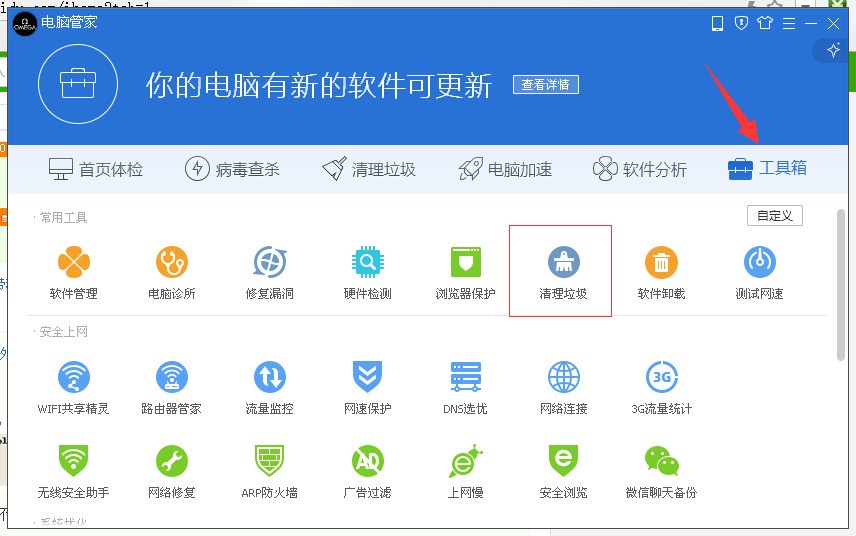Click the vertical scrollbar of tool list
The image size is (856, 536).
[x=841, y=285]
